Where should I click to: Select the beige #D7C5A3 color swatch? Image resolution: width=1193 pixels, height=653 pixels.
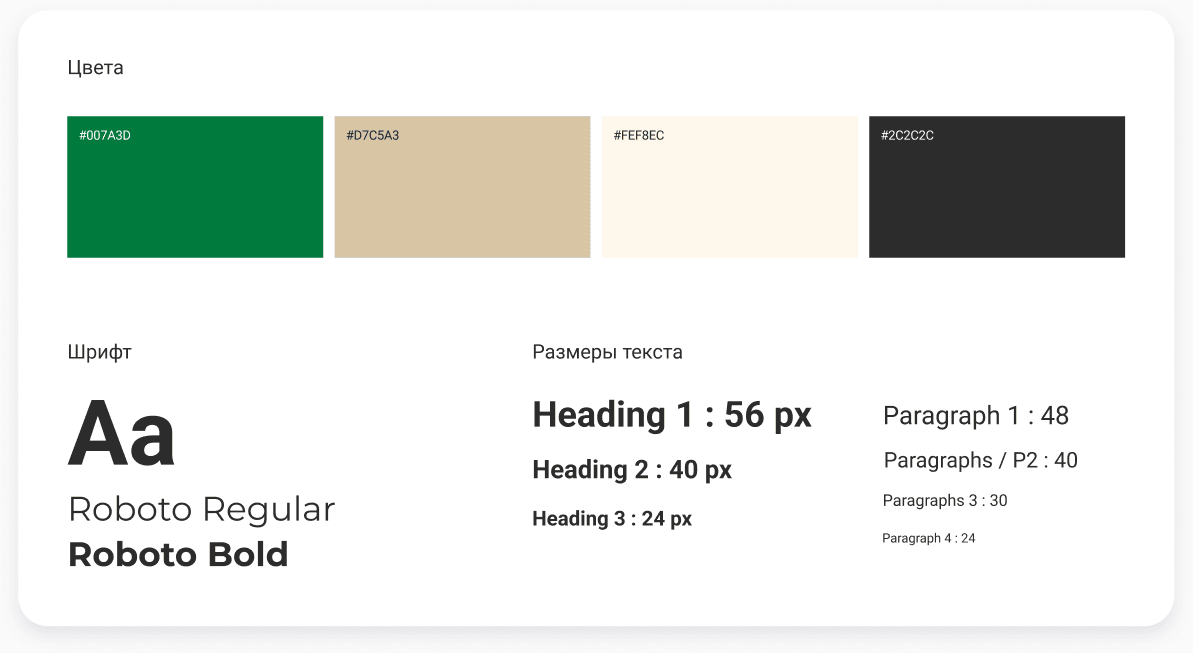pos(462,186)
